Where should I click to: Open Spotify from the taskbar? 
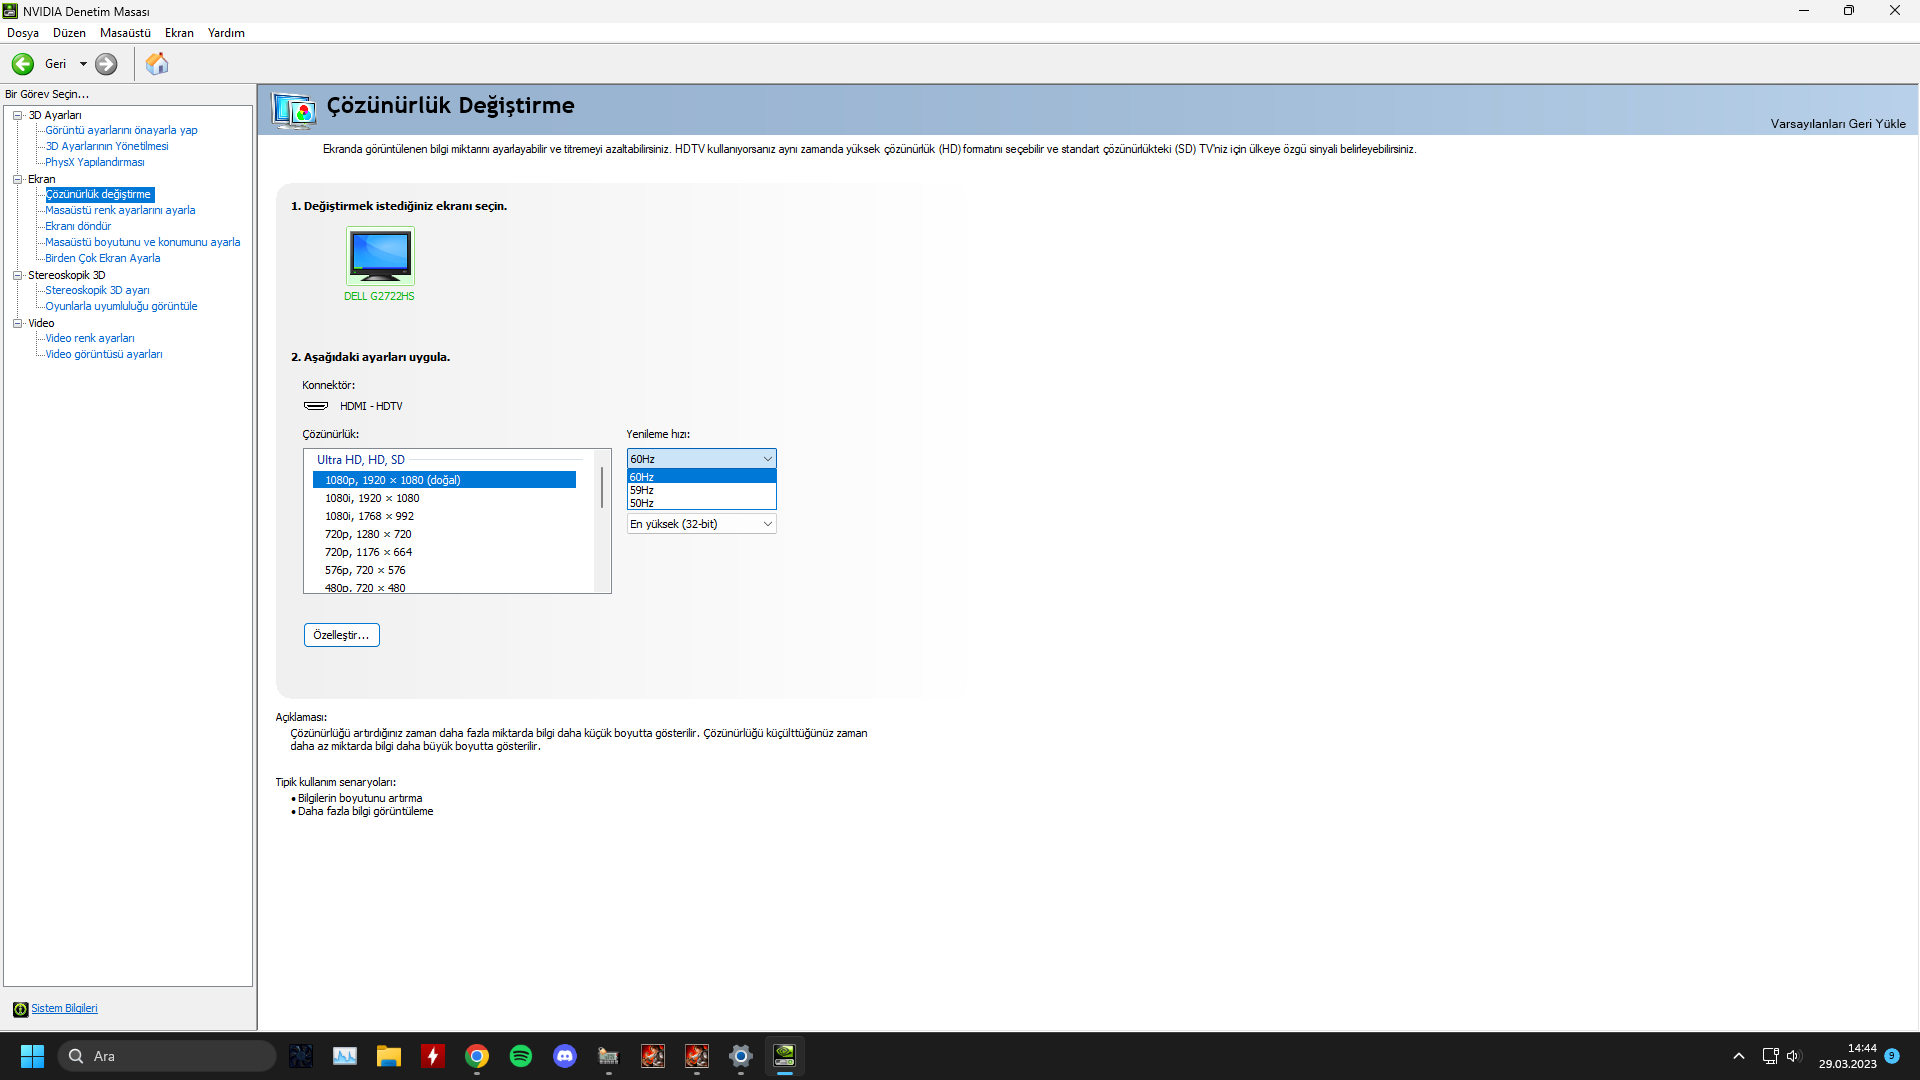tap(521, 1056)
